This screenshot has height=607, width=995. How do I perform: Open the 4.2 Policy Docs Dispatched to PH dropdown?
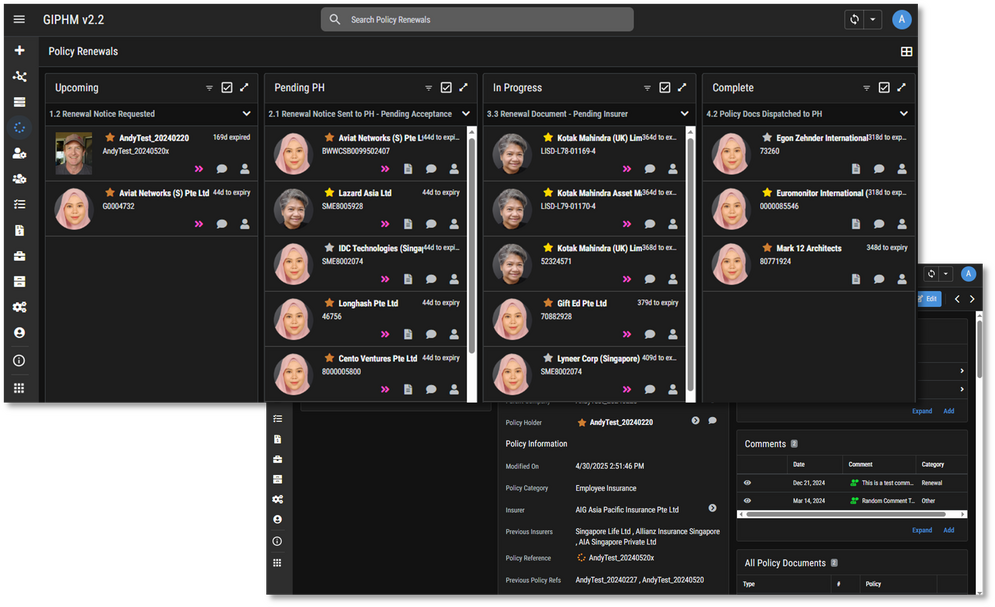click(904, 114)
